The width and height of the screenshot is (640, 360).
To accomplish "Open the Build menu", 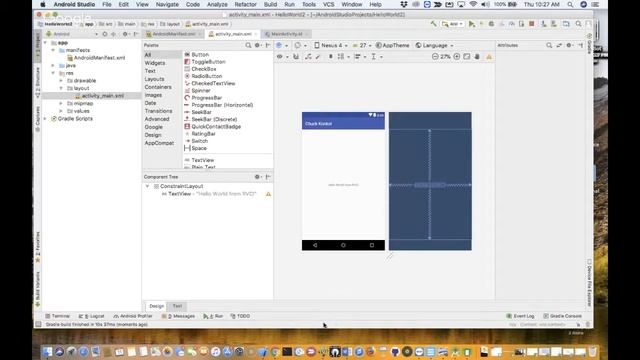I will tap(270, 4).
